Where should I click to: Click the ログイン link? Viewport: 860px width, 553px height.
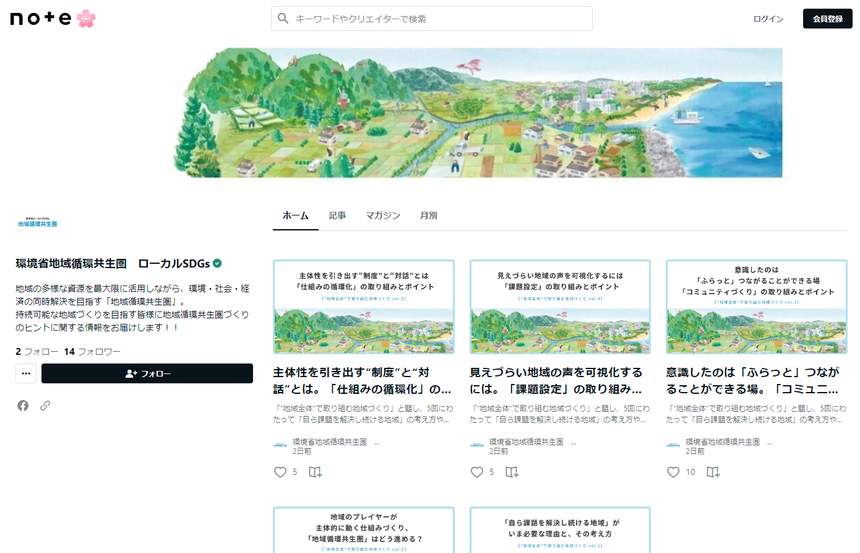(x=768, y=19)
